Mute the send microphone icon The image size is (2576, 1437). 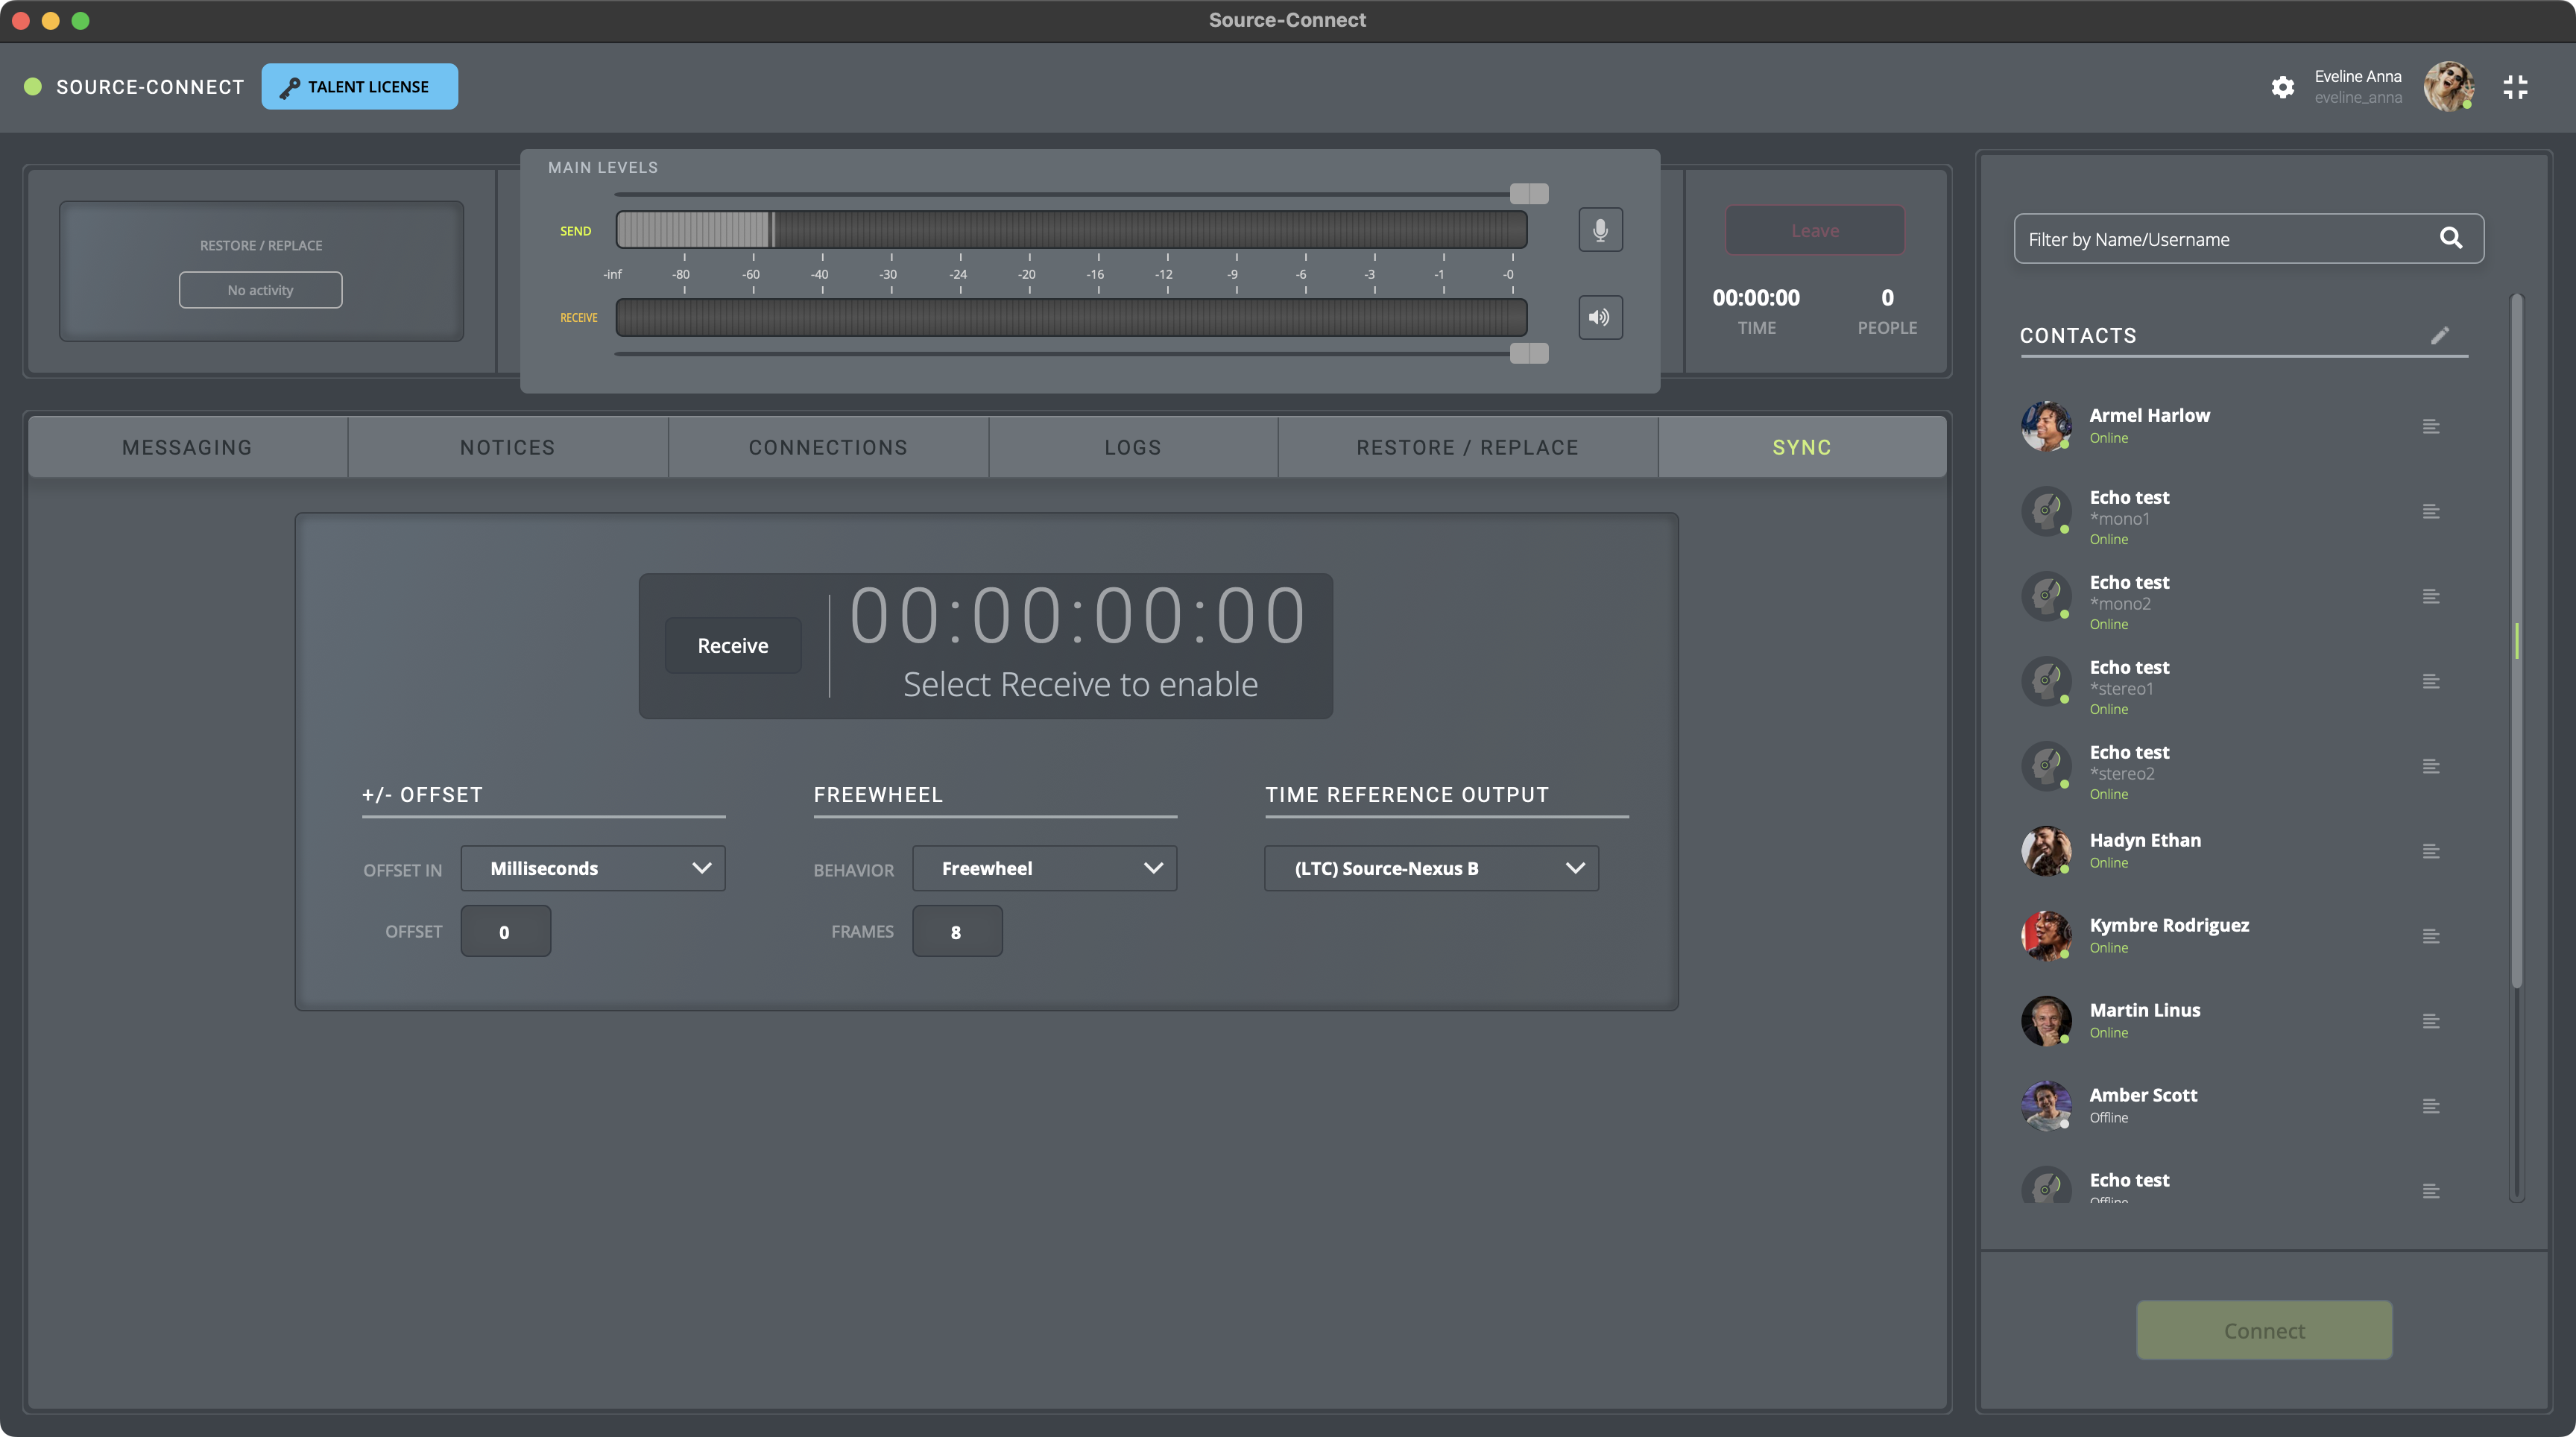[x=1600, y=230]
